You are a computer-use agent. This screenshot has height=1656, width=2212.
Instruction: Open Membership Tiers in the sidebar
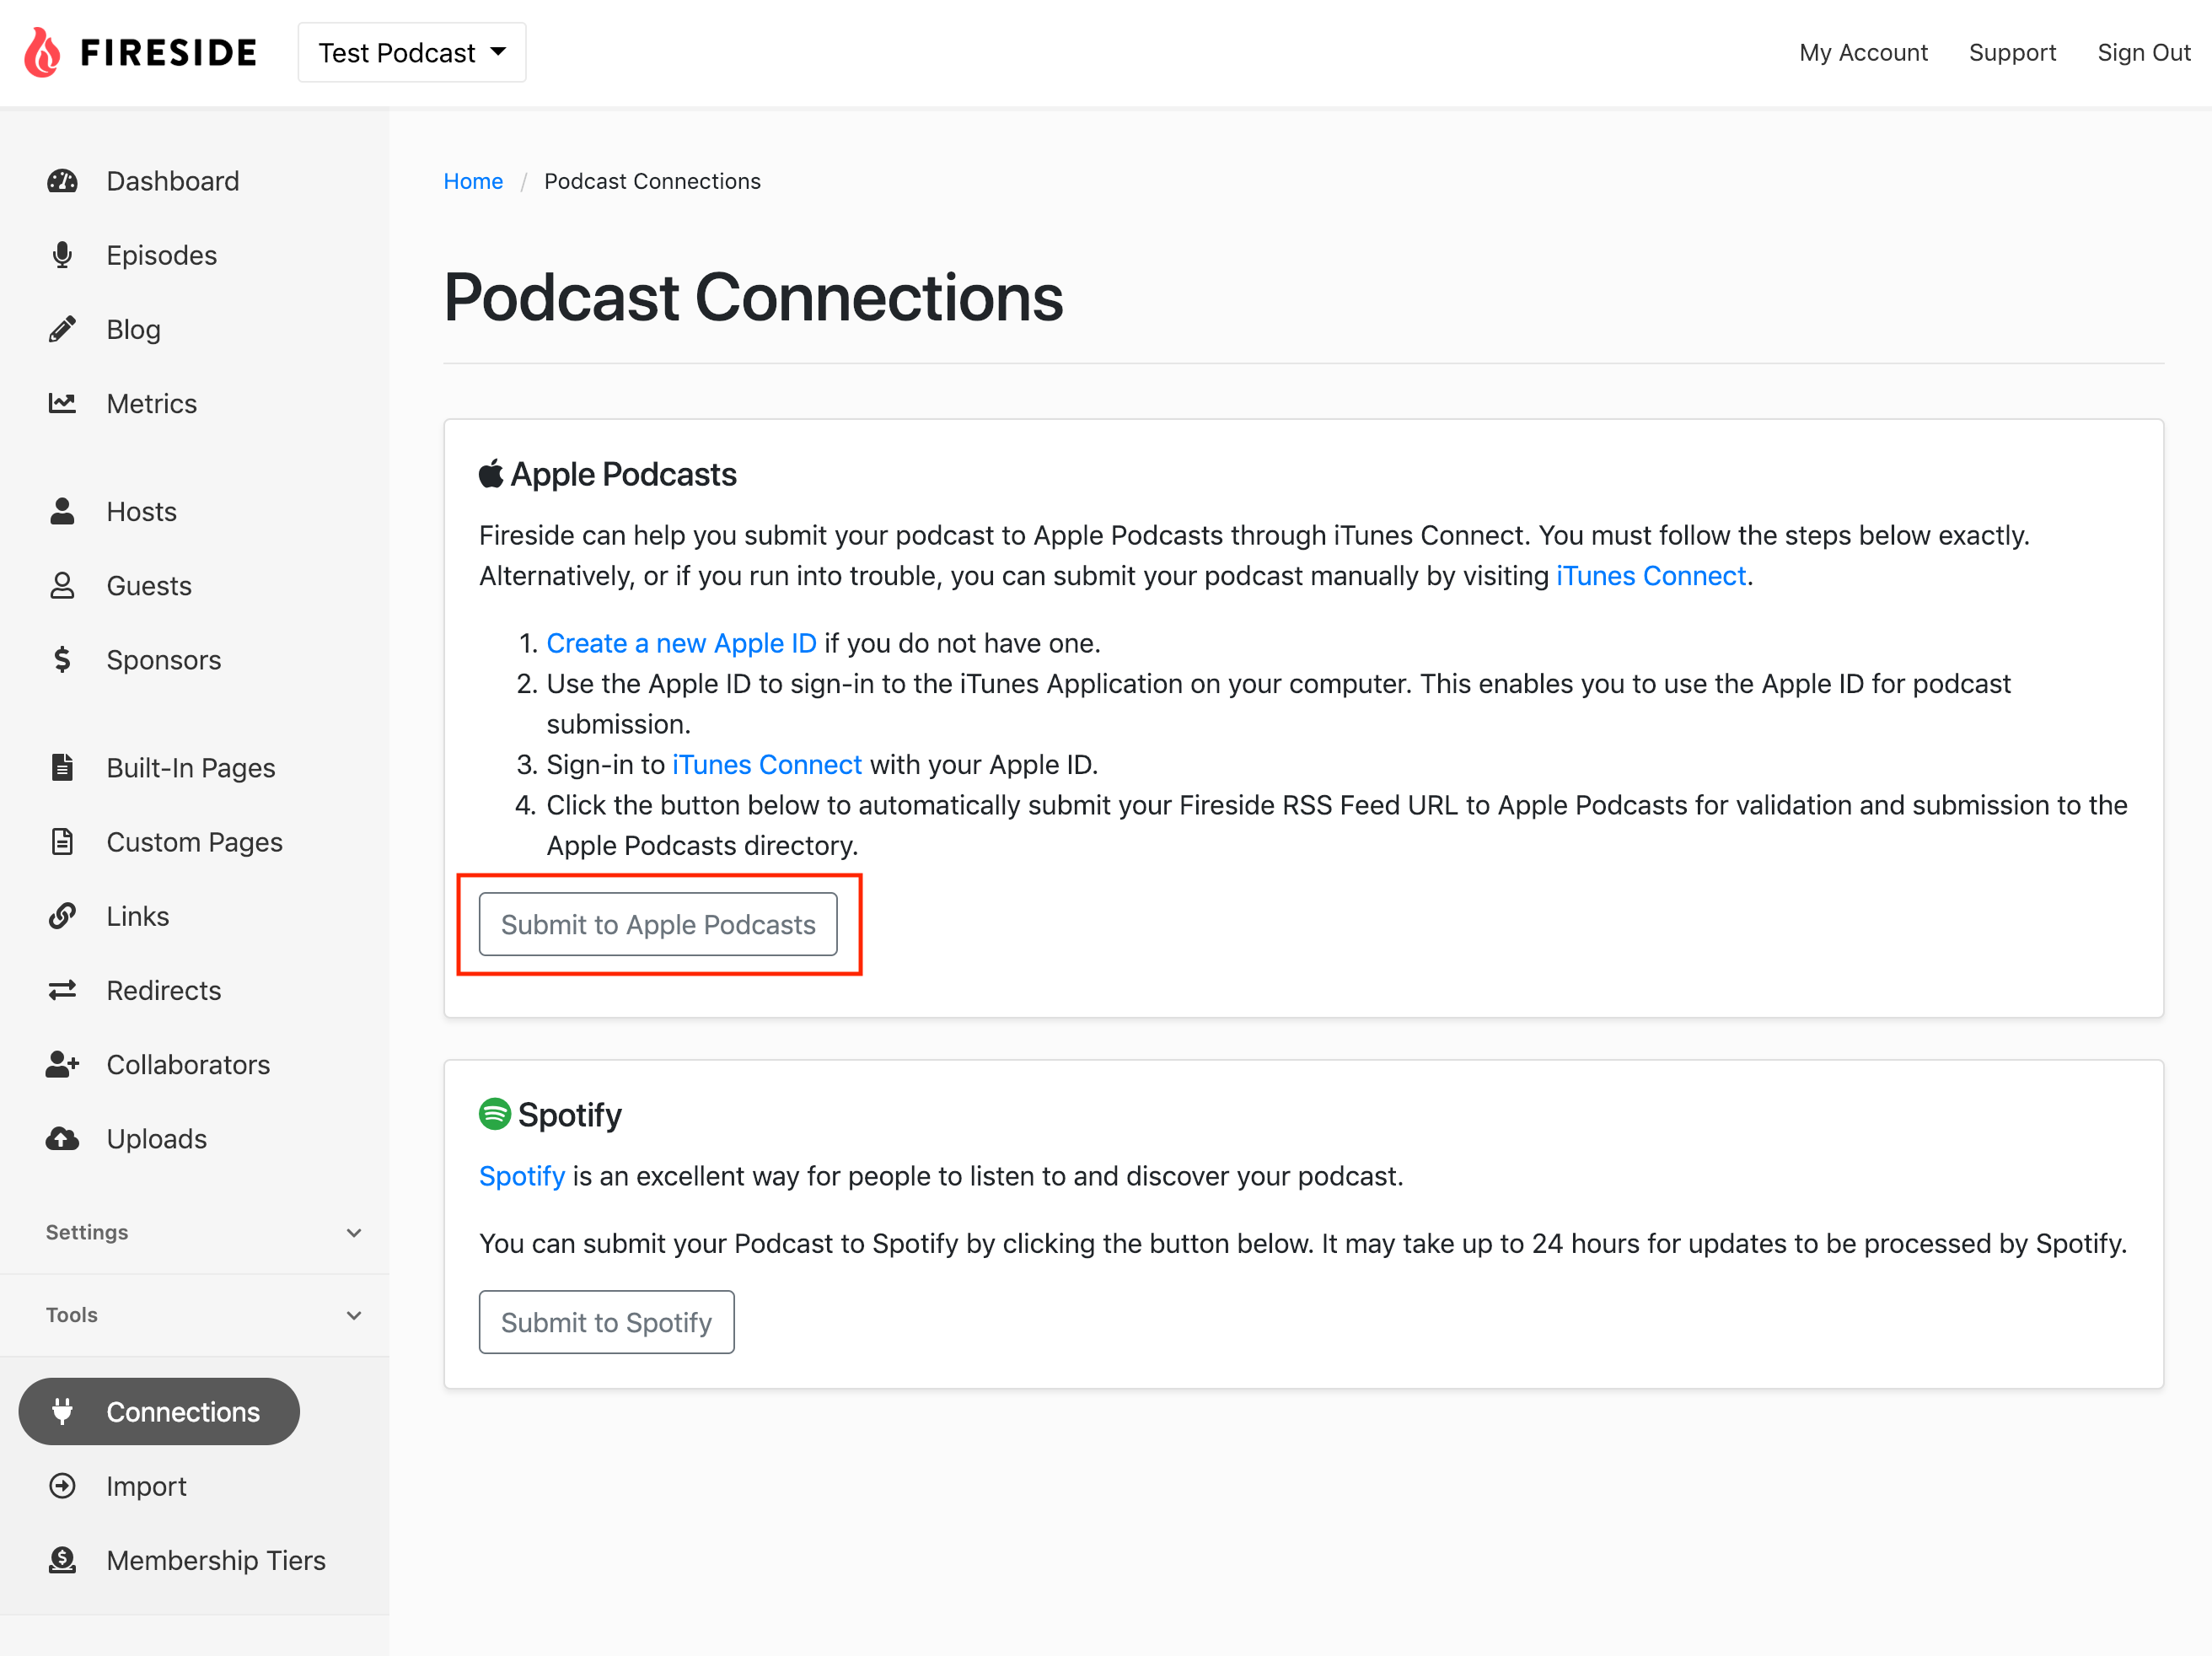pos(216,1559)
